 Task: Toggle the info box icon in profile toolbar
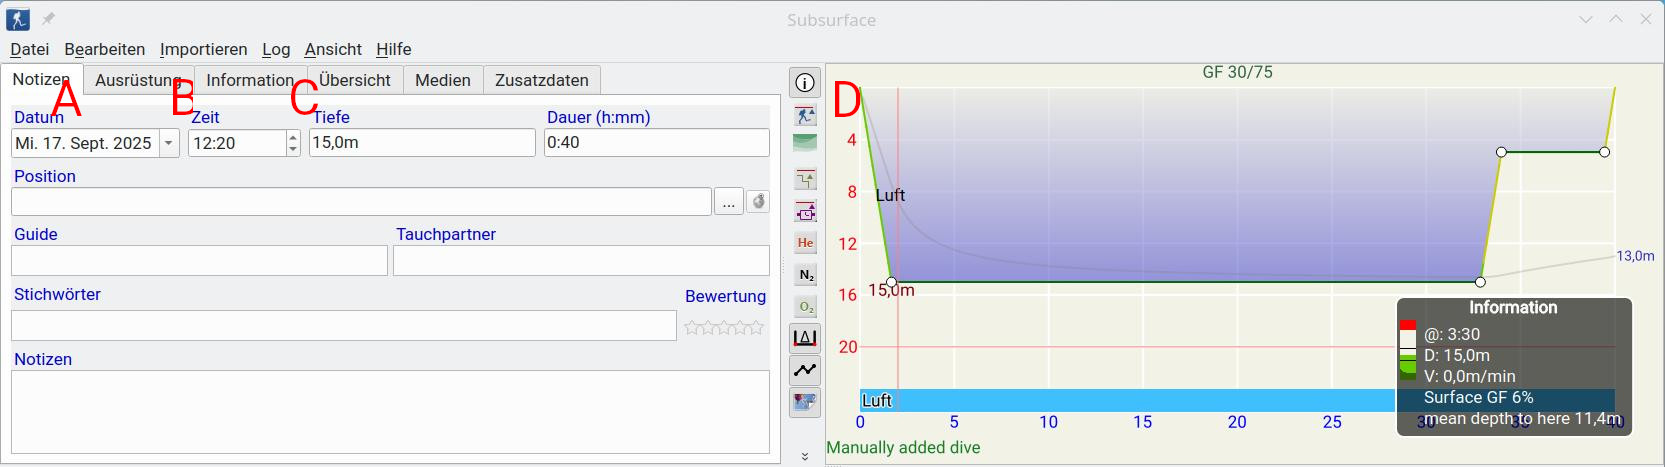(x=805, y=83)
